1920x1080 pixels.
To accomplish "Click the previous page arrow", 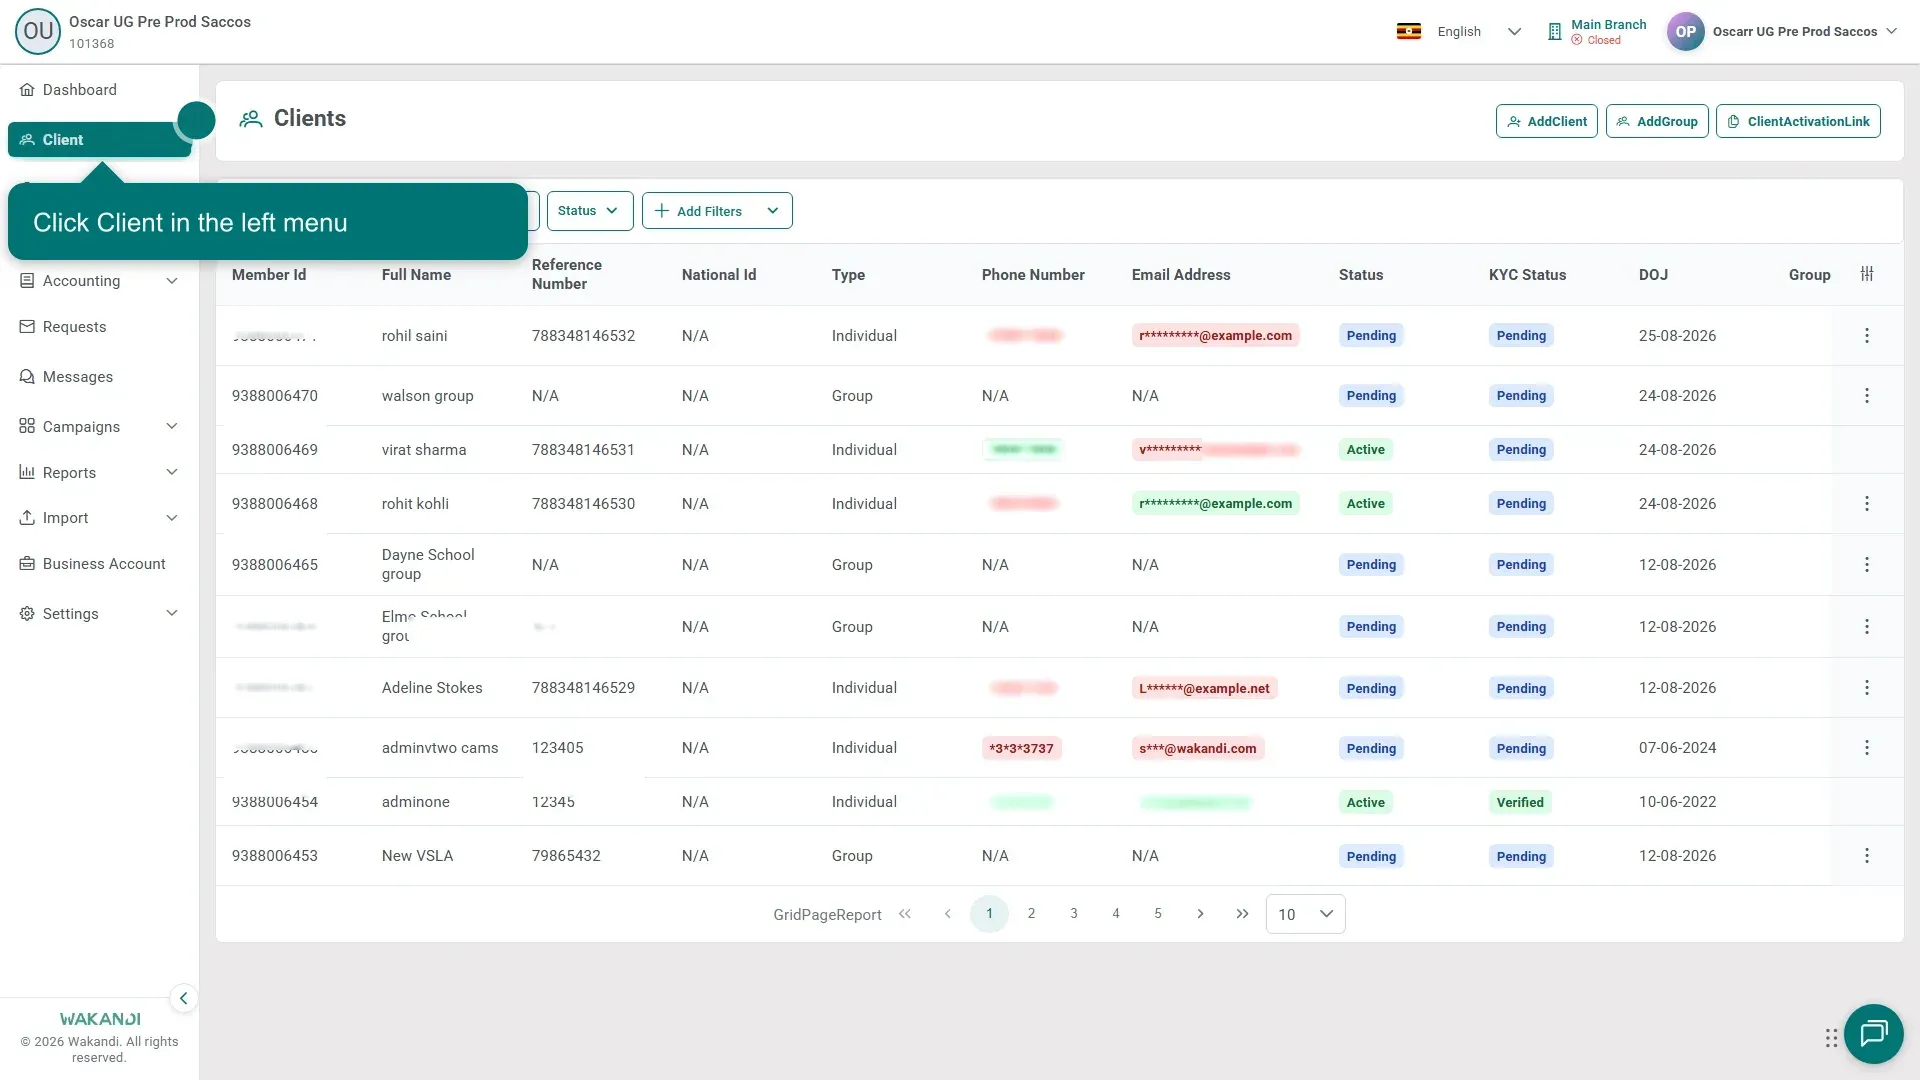I will 948,914.
